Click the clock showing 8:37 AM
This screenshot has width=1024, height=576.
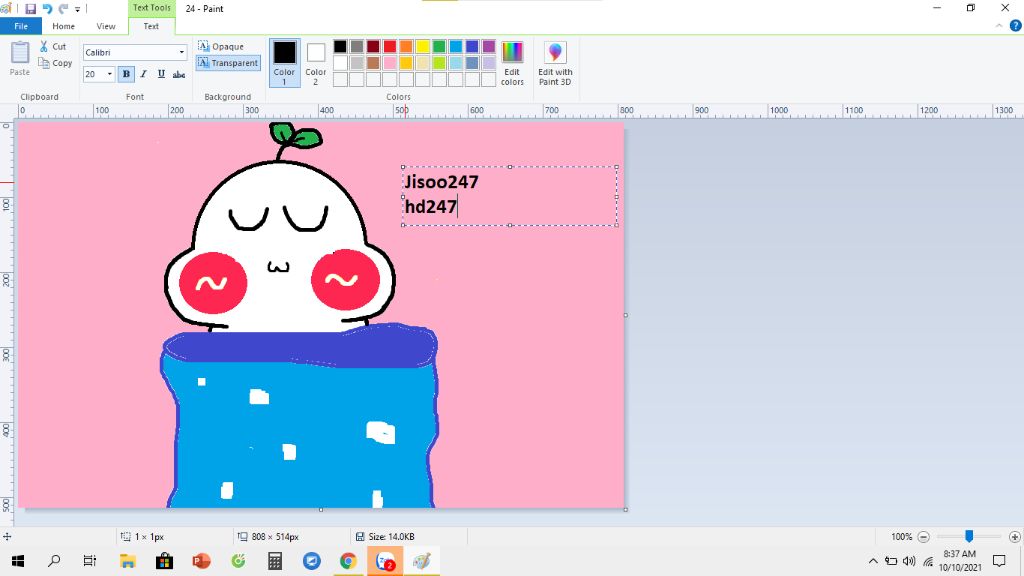(959, 554)
